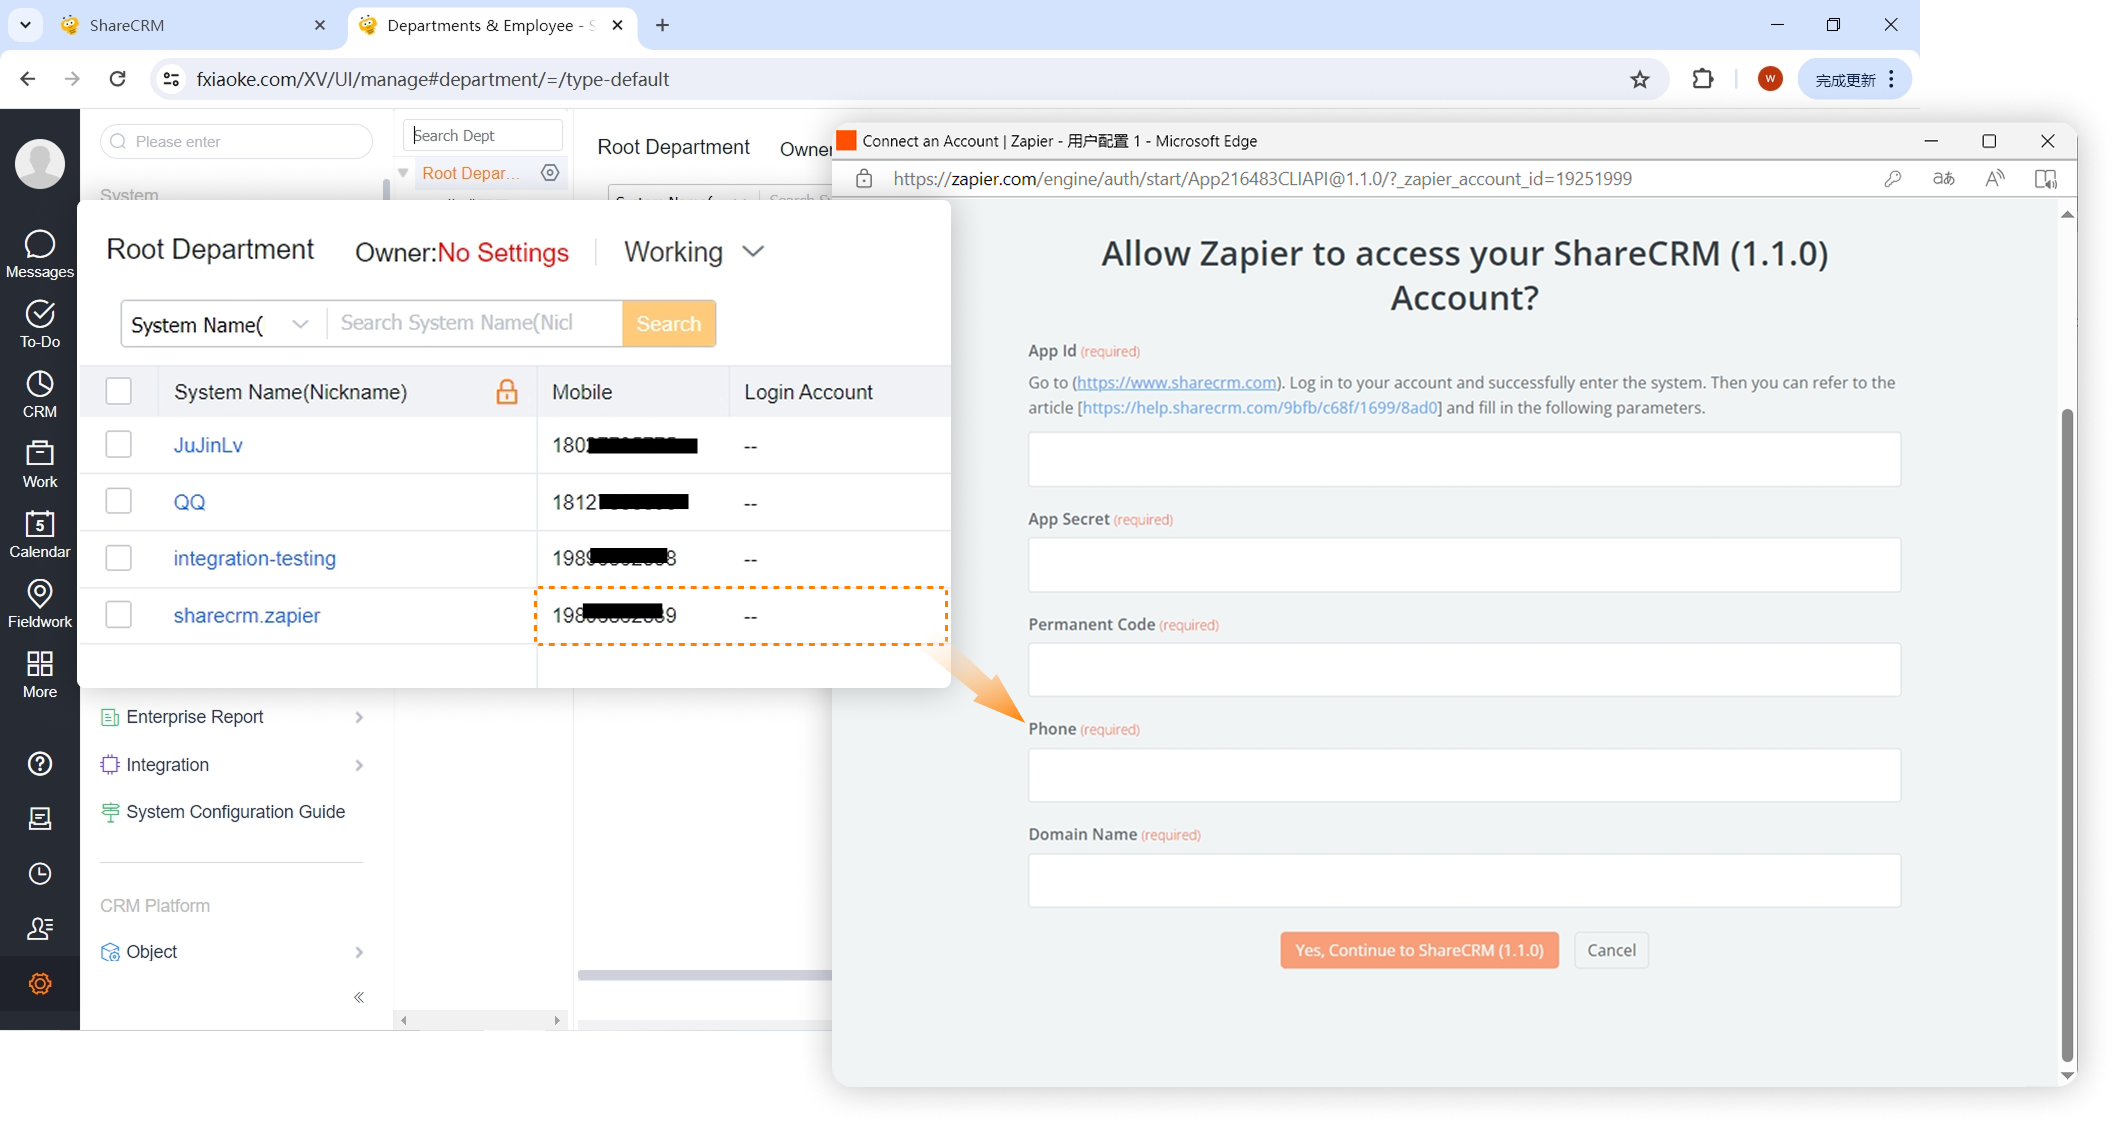Viewport: 2118px width, 1126px height.
Task: Open Chrome 完成更新 menu dots
Action: tap(1892, 79)
